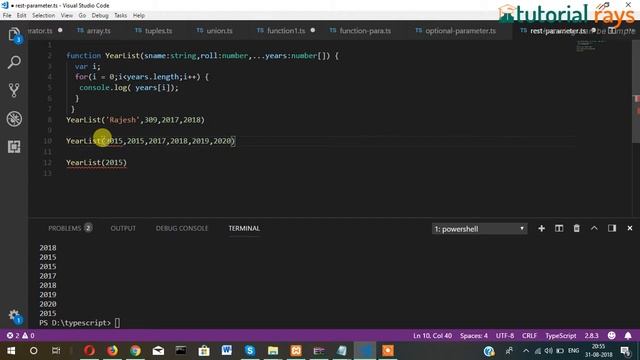Image resolution: width=640 pixels, height=360 pixels.
Task: Open Cortana search circle
Action: tap(33, 351)
